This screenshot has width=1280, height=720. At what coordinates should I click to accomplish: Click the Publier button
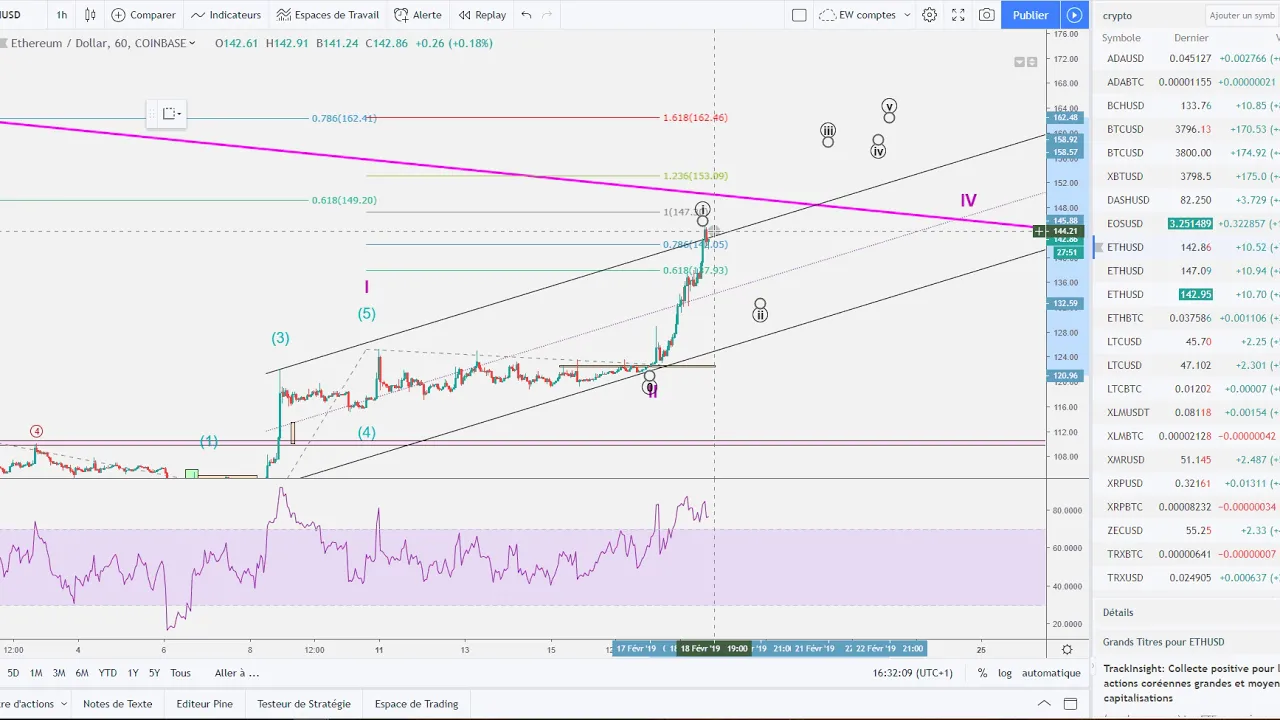coord(1030,15)
